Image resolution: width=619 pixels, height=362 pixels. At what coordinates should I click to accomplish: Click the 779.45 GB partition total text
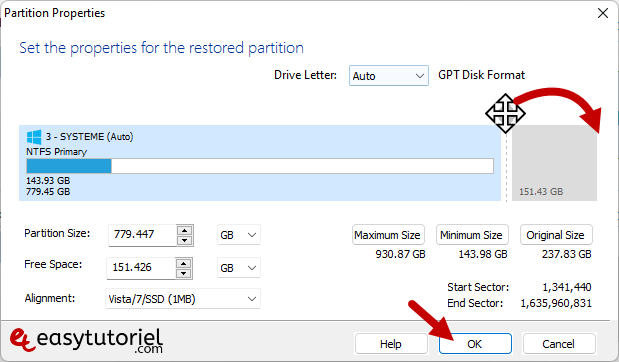[48, 191]
